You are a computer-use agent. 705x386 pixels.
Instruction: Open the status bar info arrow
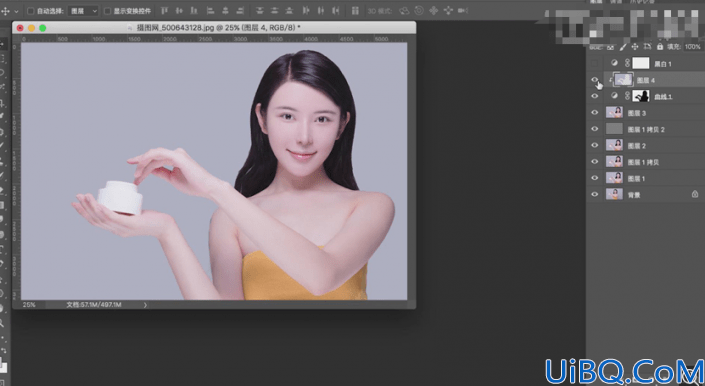pos(145,305)
